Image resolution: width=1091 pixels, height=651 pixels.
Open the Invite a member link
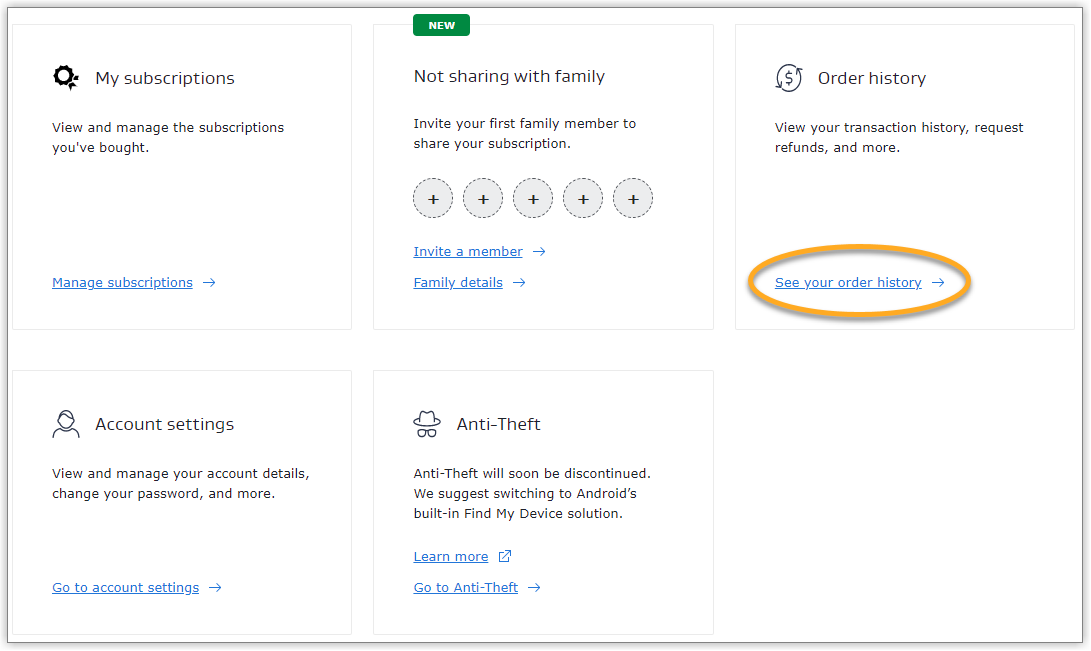tap(468, 252)
